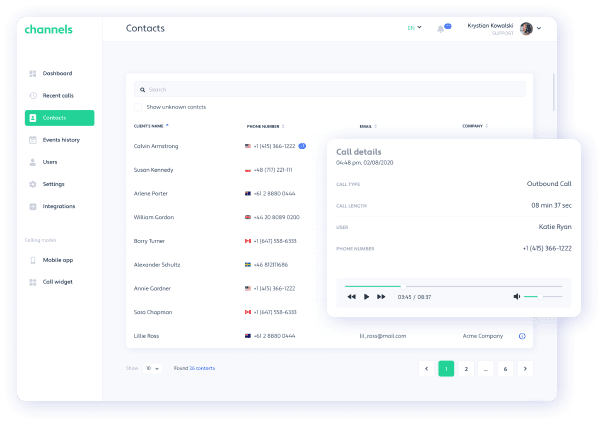
Task: Select Contacts in the sidebar
Action: [59, 118]
